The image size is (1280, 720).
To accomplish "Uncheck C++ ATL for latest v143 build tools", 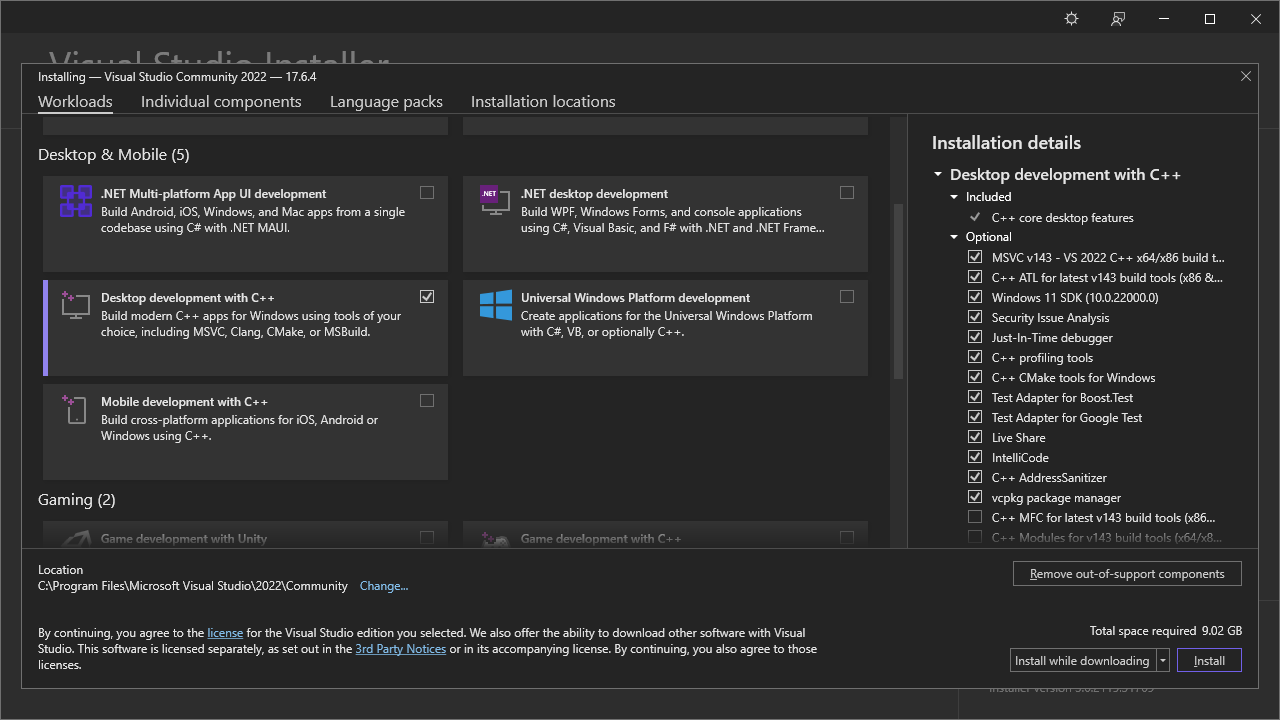I will point(975,277).
